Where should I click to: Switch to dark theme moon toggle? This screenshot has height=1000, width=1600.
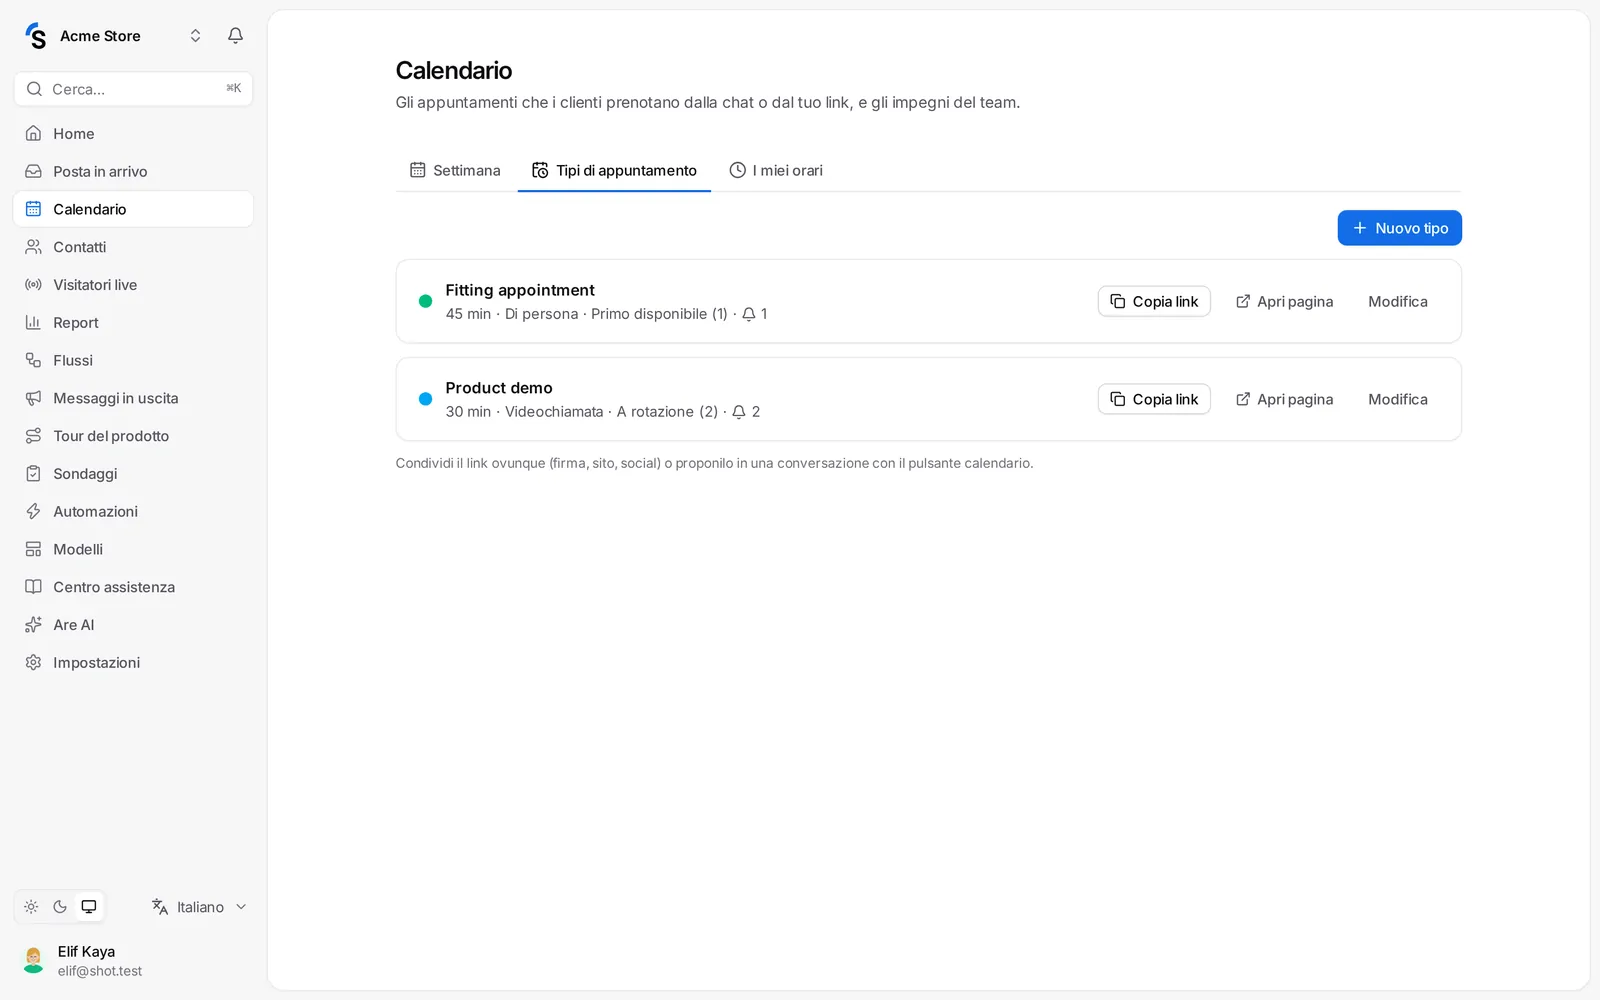(60, 907)
